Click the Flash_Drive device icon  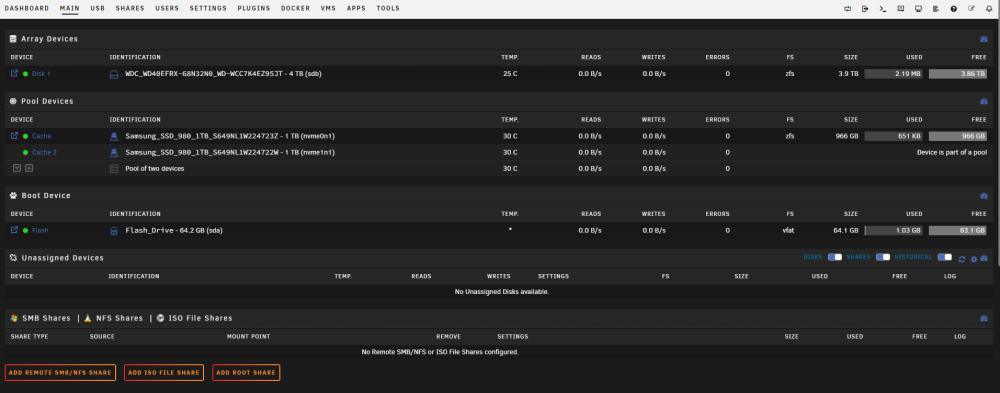pyautogui.click(x=114, y=230)
